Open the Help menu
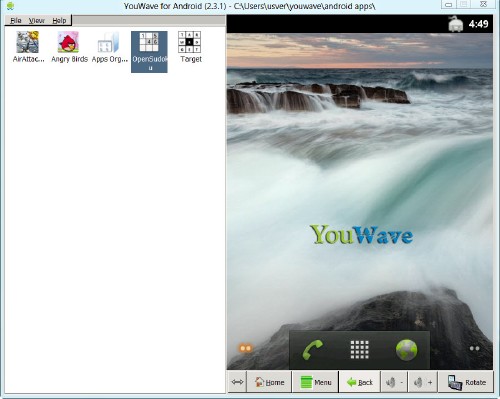Image resolution: width=500 pixels, height=399 pixels. point(59,21)
